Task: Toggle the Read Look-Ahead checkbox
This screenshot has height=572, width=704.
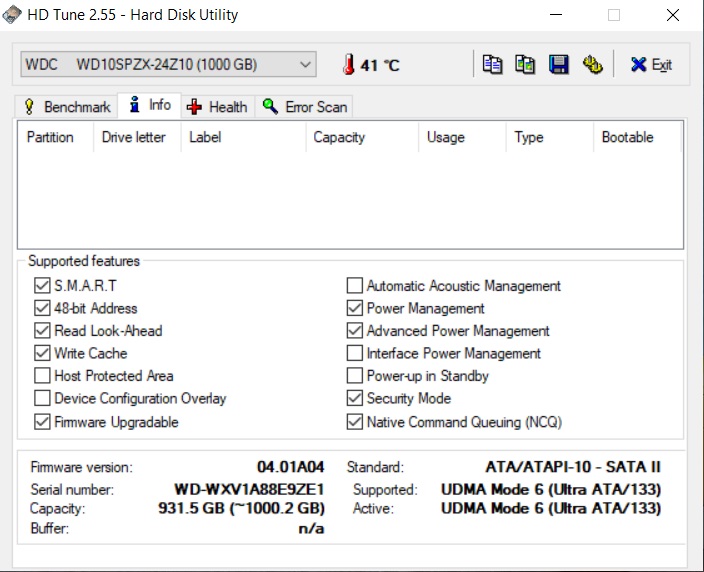Action: point(42,330)
